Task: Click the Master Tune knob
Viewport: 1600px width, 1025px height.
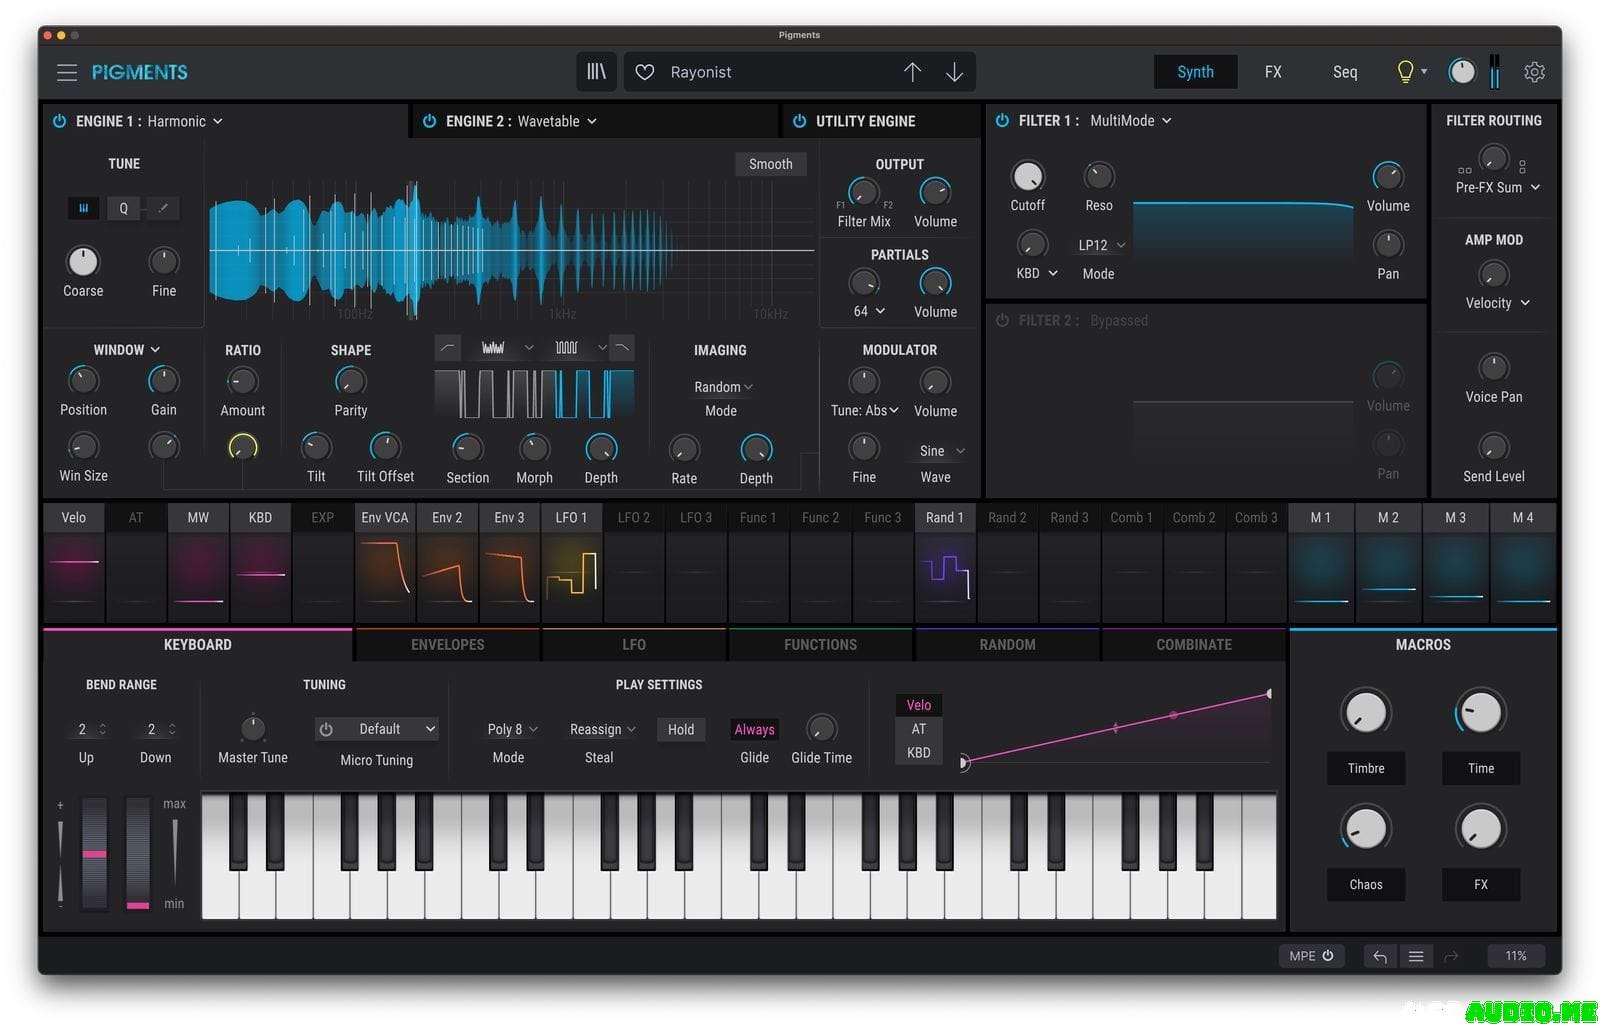Action: click(x=253, y=728)
